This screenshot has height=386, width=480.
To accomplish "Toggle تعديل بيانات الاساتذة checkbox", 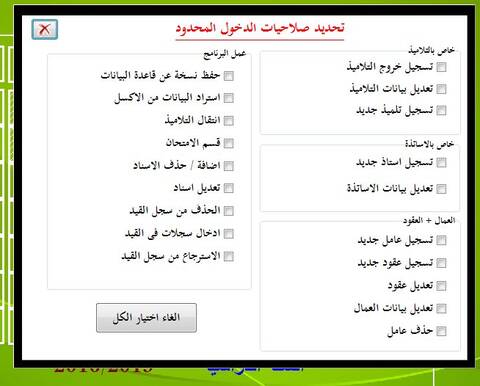I will (x=441, y=189).
